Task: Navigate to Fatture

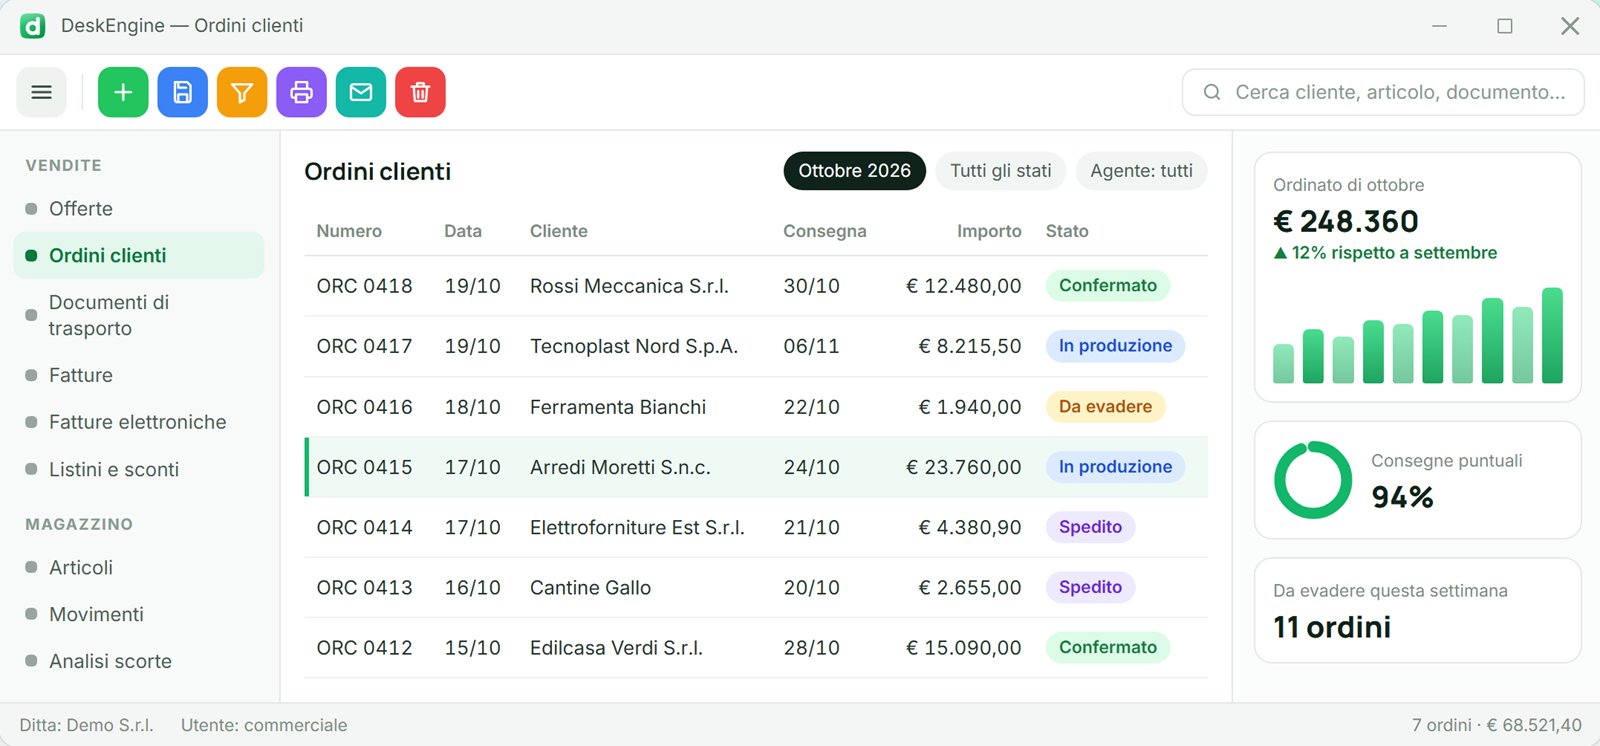Action: coord(139,375)
